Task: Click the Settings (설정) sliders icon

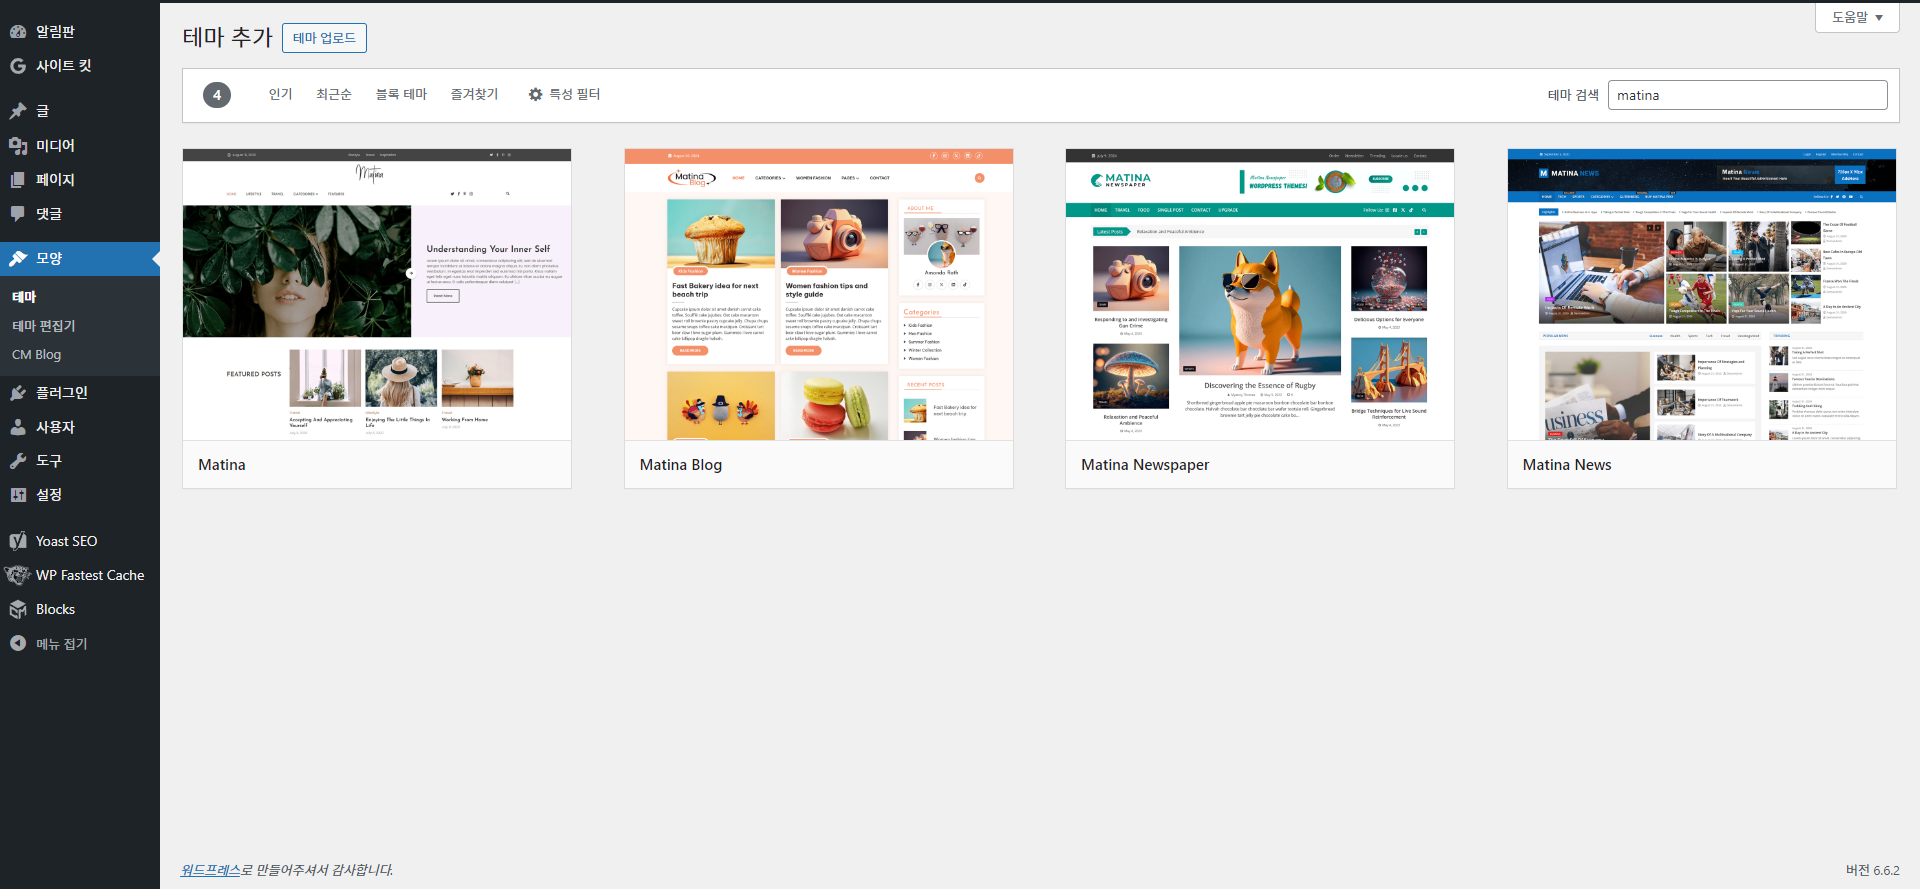Action: coord(18,495)
